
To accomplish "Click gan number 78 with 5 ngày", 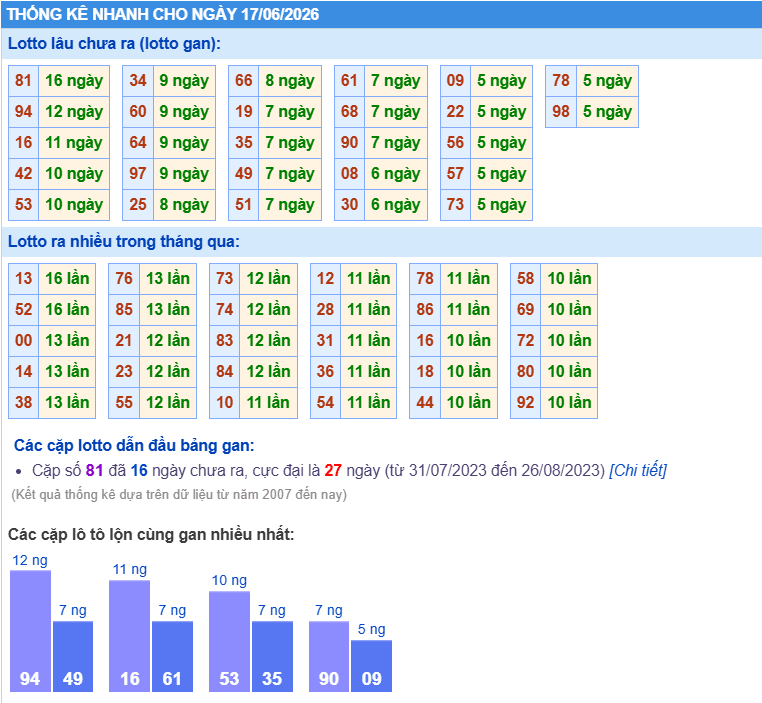I will point(561,81).
